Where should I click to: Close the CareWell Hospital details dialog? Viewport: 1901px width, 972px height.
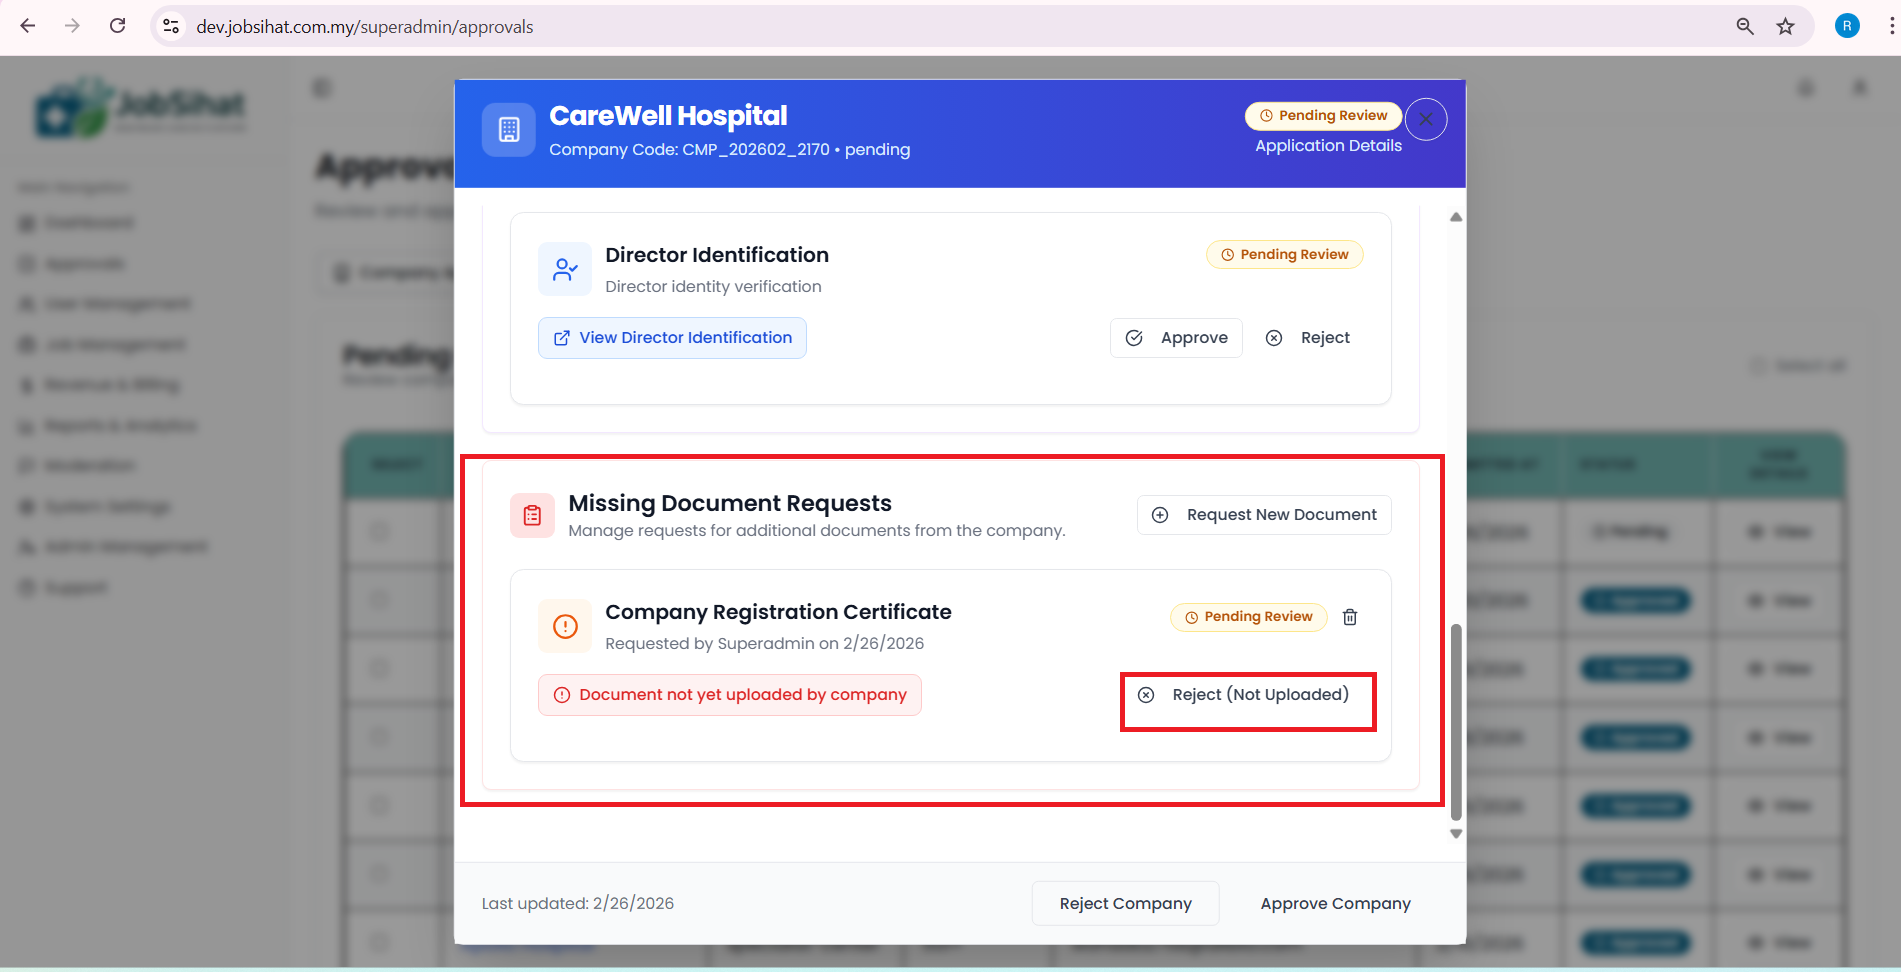[x=1425, y=120]
